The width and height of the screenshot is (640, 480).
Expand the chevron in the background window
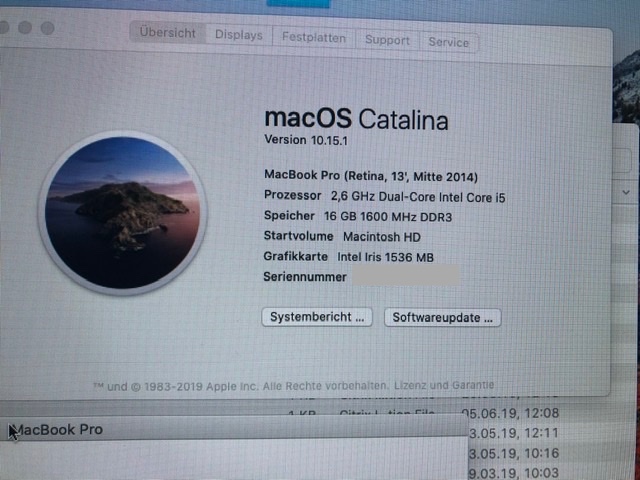626,192
